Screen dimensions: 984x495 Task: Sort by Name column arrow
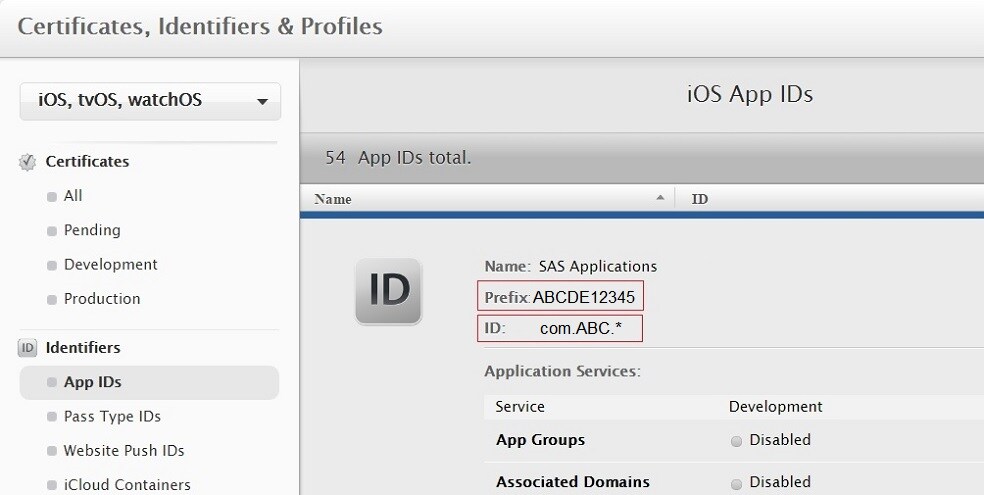[x=659, y=198]
